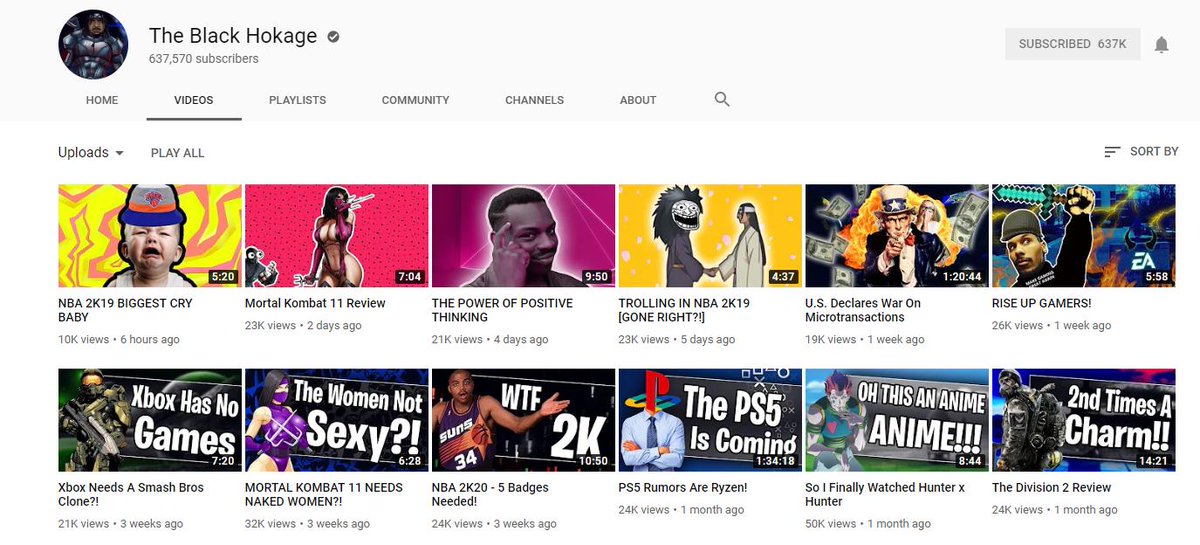The height and width of the screenshot is (545, 1200).
Task: Switch to the HOME tab
Action: 102,100
